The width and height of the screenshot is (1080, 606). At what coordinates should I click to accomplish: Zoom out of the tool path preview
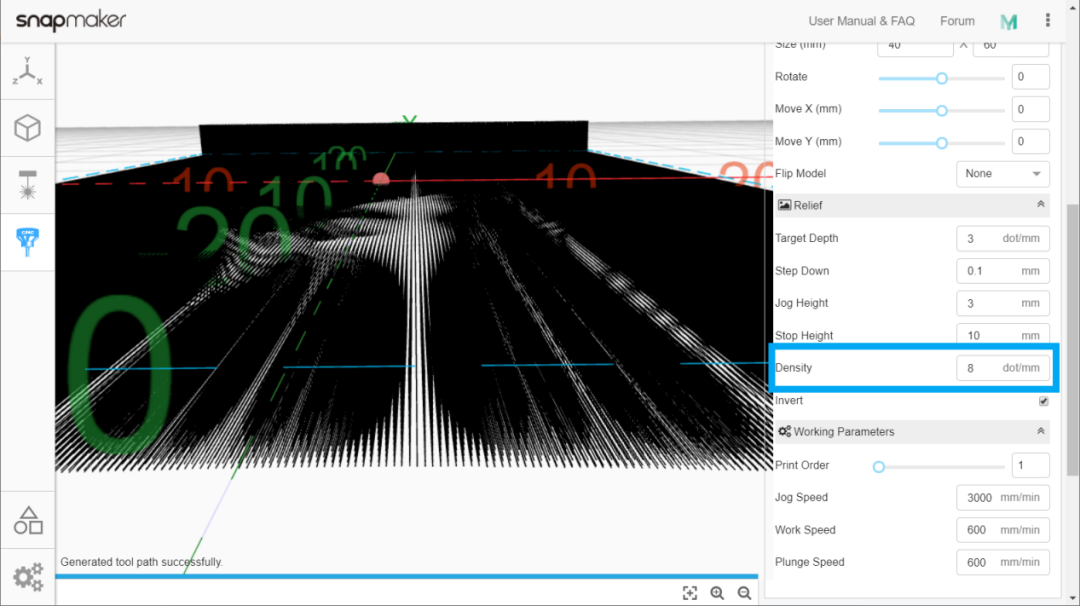point(745,593)
